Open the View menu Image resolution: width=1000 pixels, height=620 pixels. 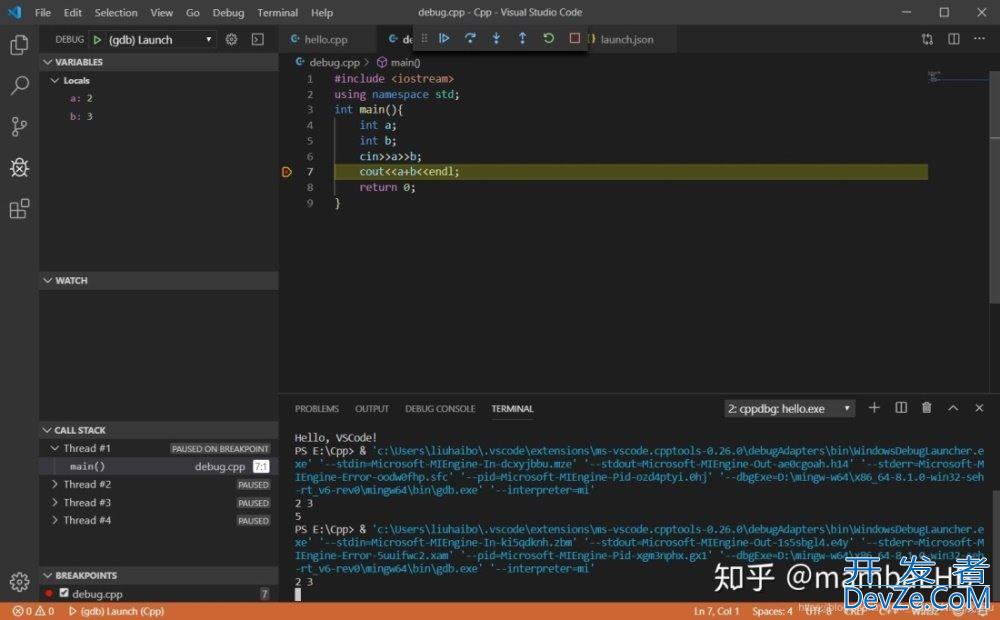point(161,12)
